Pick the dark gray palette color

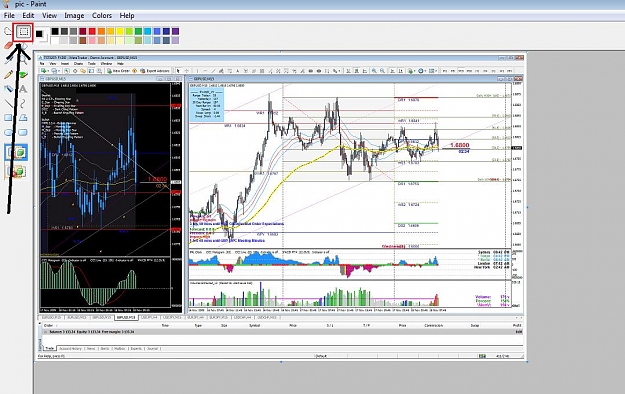(x=64, y=31)
